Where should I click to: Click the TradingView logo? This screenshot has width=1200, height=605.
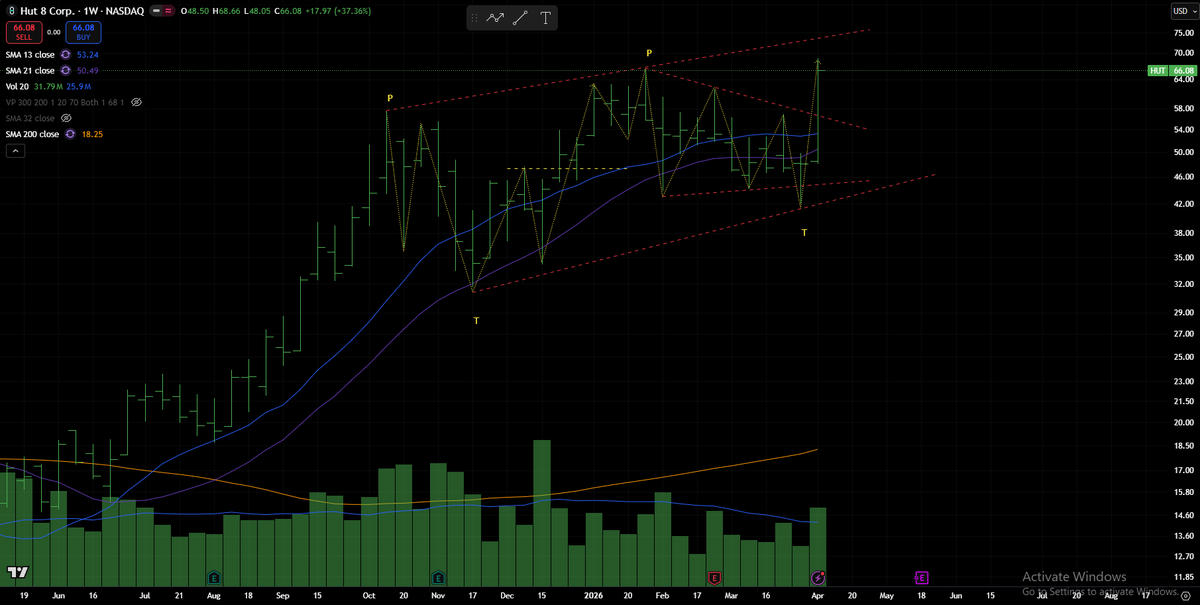click(17, 572)
